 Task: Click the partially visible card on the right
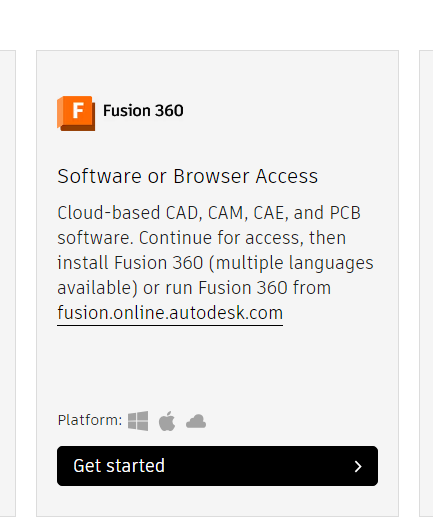426,283
